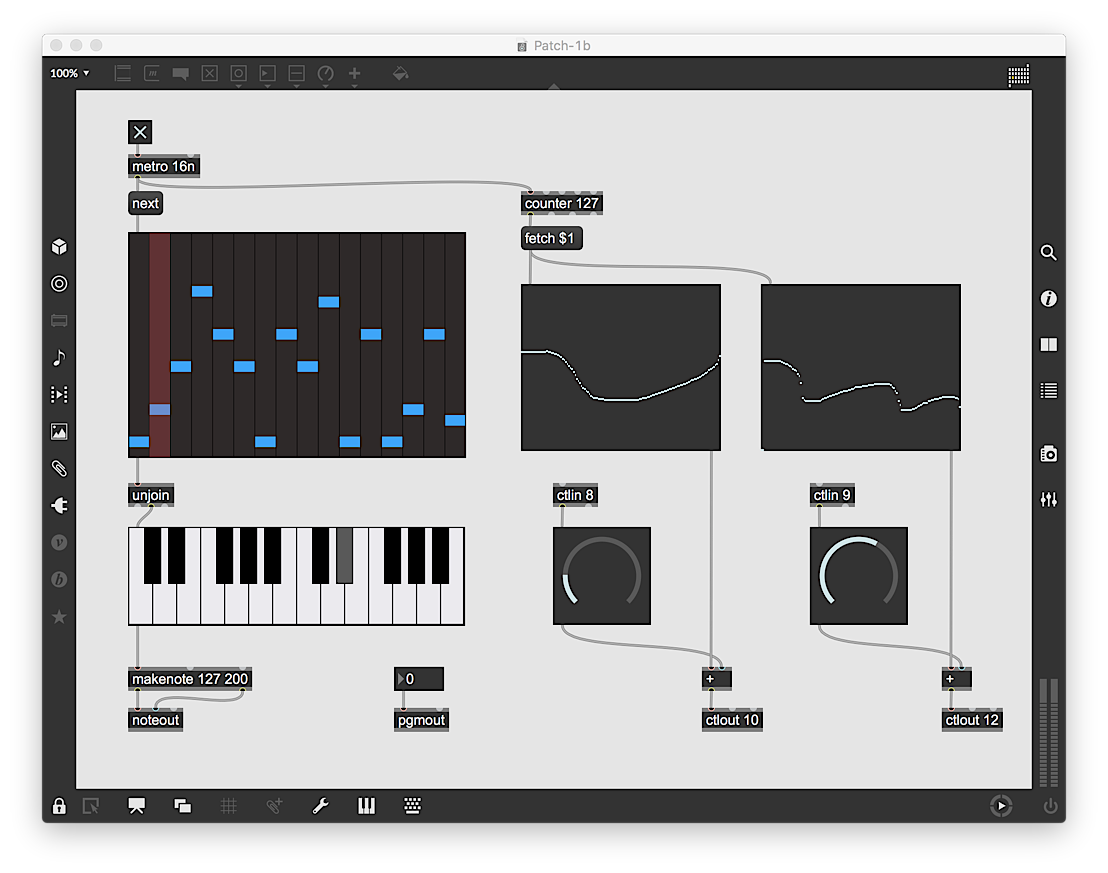The image size is (1108, 873).
Task: Open the wrench debugging tool
Action: pyautogui.click(x=320, y=806)
